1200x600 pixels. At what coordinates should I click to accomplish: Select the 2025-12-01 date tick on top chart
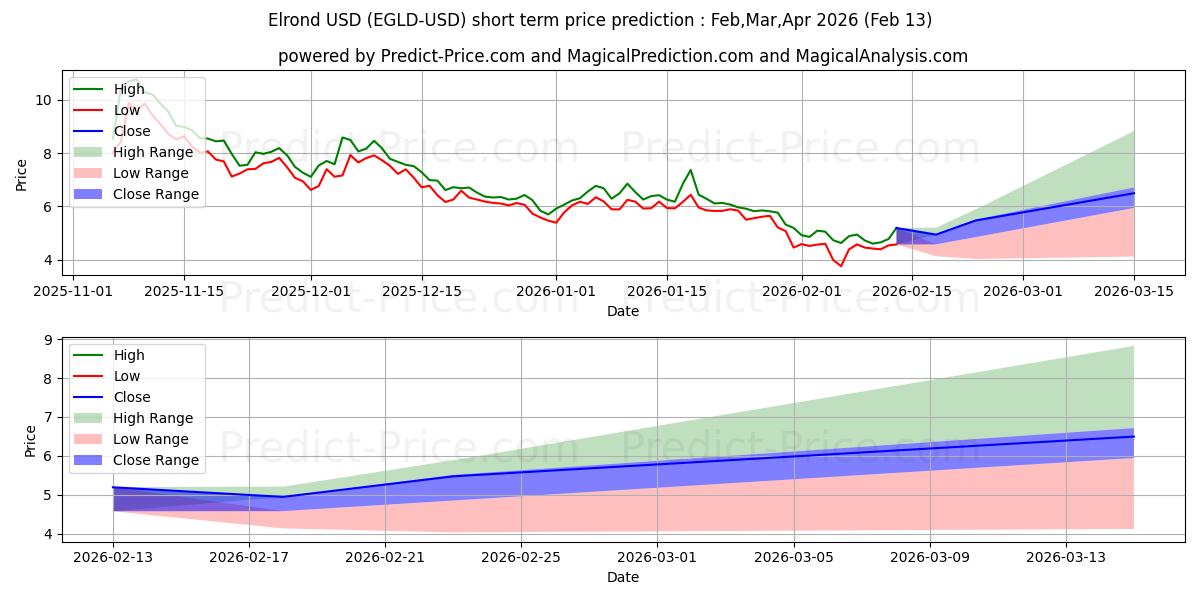pos(311,291)
